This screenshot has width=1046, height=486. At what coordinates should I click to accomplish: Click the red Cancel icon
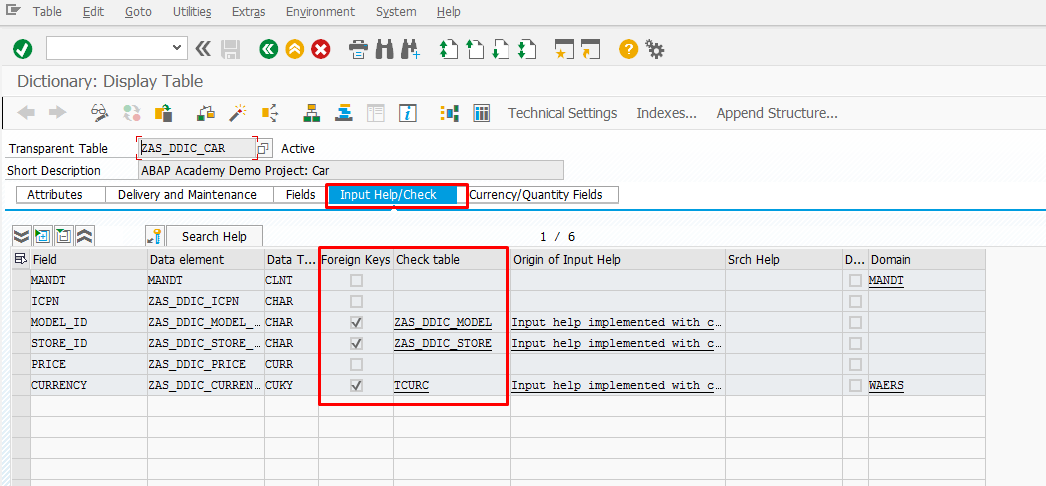[320, 48]
